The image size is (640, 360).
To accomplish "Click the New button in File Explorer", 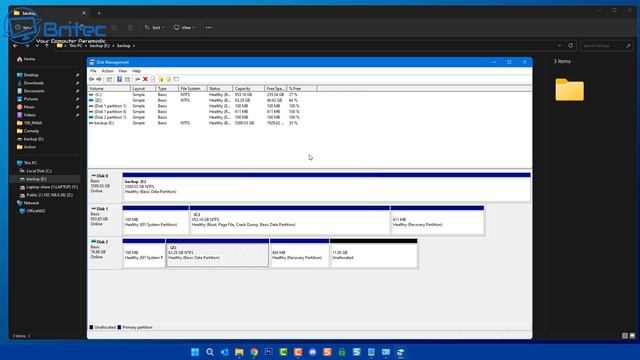I will 24,28.
